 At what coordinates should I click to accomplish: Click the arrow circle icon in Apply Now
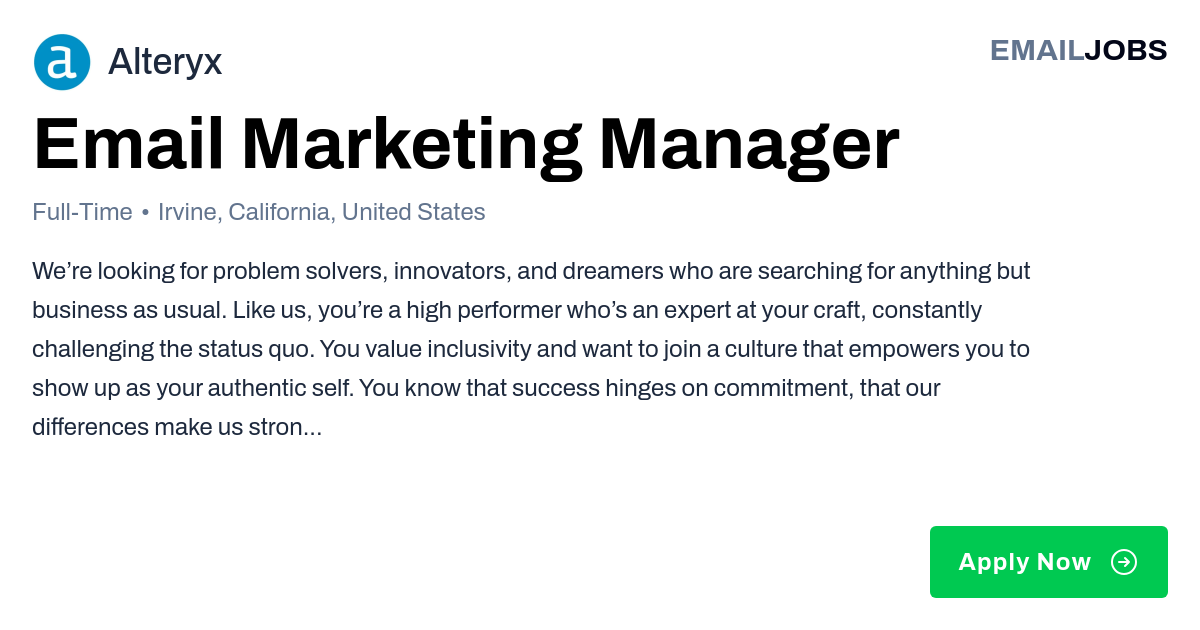click(x=1124, y=562)
